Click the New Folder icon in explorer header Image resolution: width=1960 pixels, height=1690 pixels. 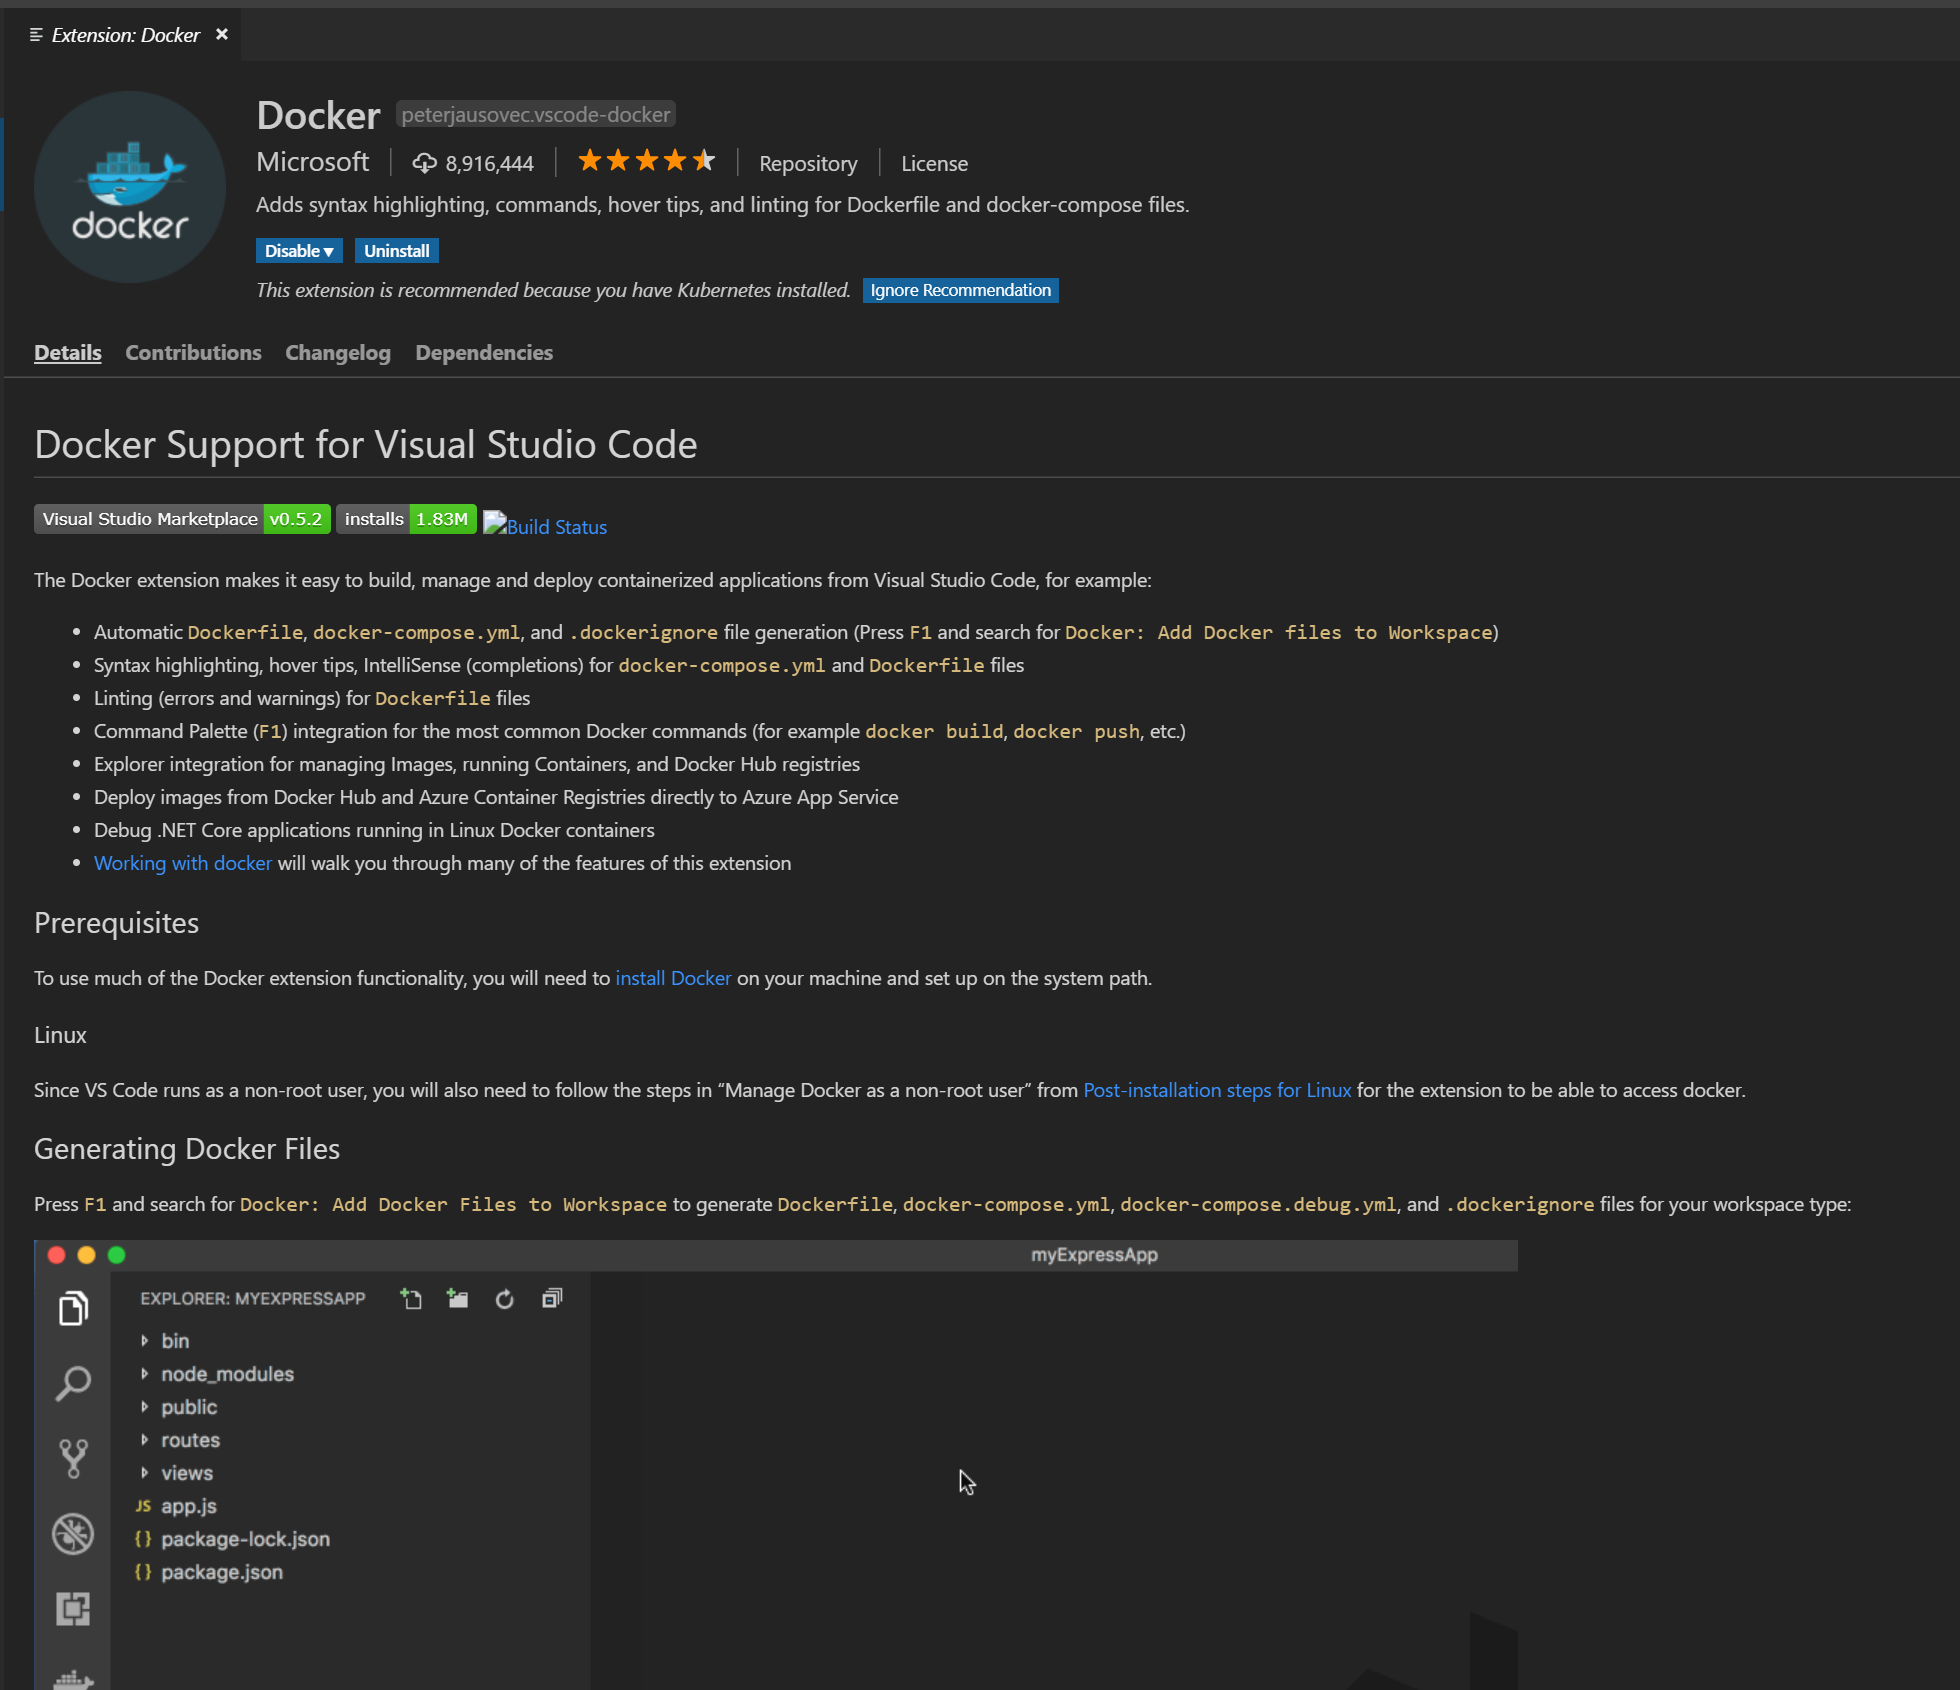(458, 1298)
